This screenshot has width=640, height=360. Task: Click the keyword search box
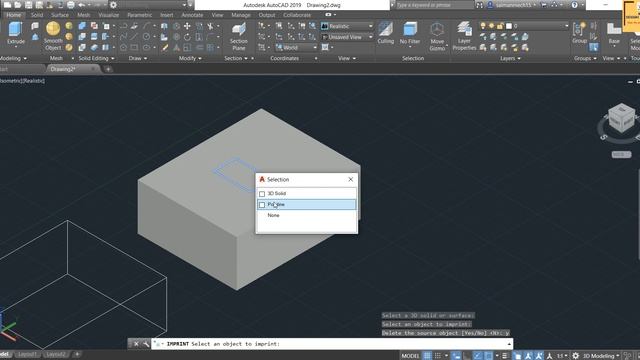[434, 5]
